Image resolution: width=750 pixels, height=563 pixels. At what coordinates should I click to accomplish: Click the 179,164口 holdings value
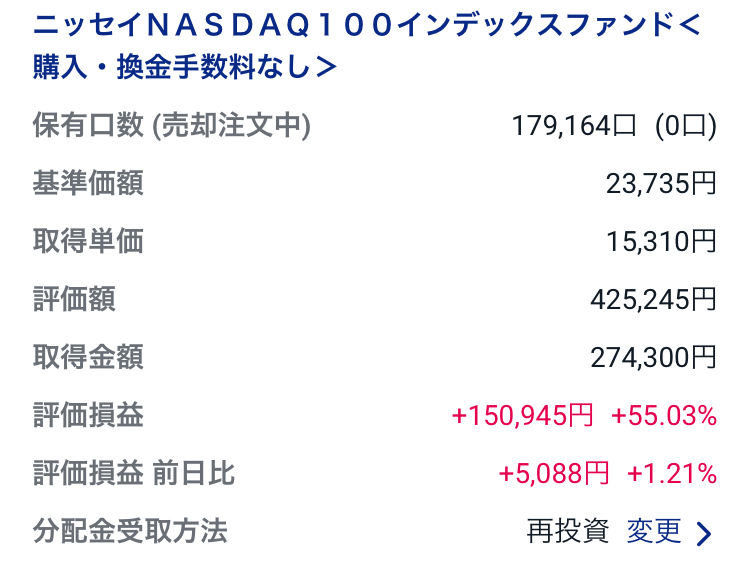[573, 126]
